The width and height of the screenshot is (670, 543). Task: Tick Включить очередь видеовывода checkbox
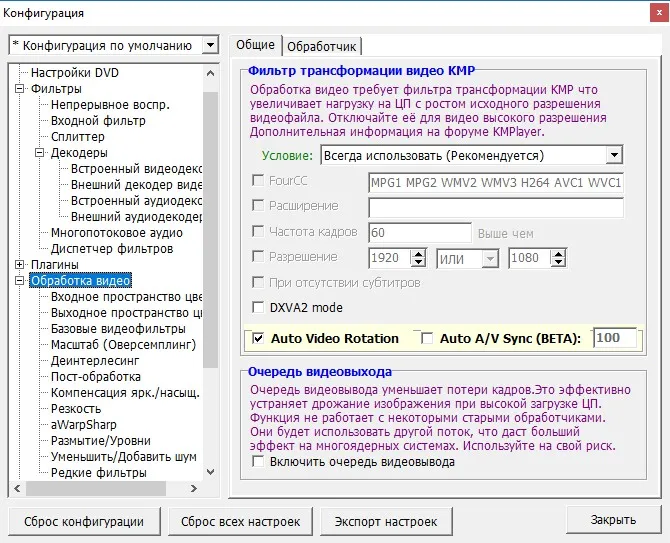[258, 461]
